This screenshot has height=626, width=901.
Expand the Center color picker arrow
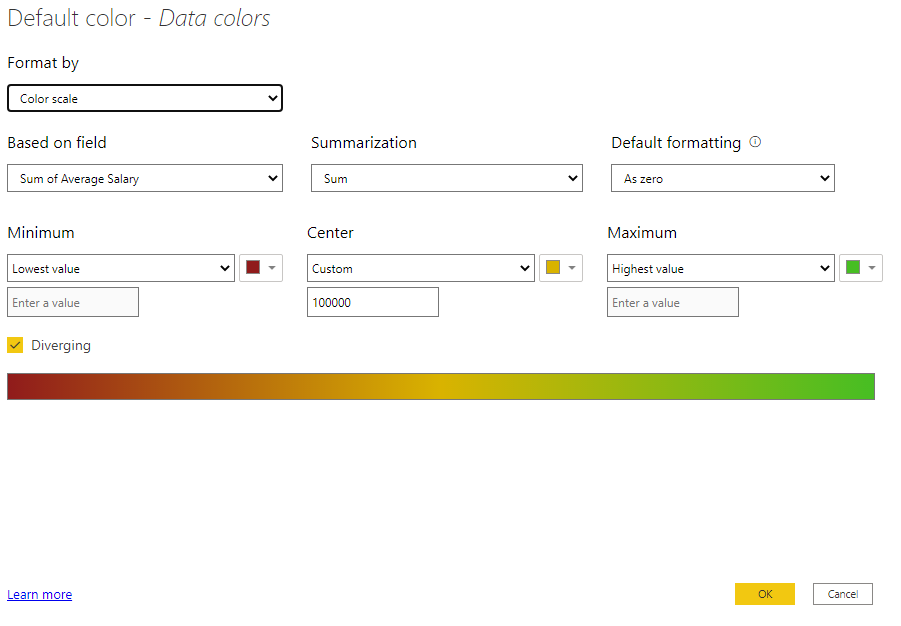pos(572,268)
